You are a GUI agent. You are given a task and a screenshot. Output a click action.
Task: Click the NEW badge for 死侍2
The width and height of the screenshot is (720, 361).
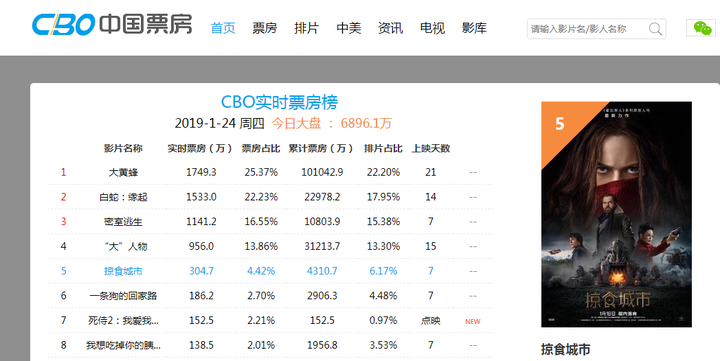pyautogui.click(x=472, y=322)
